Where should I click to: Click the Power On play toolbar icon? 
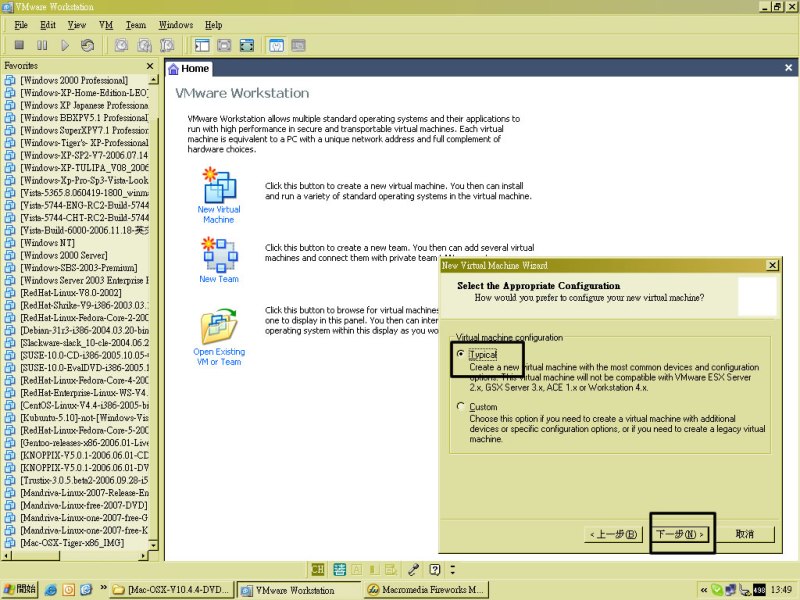point(65,45)
